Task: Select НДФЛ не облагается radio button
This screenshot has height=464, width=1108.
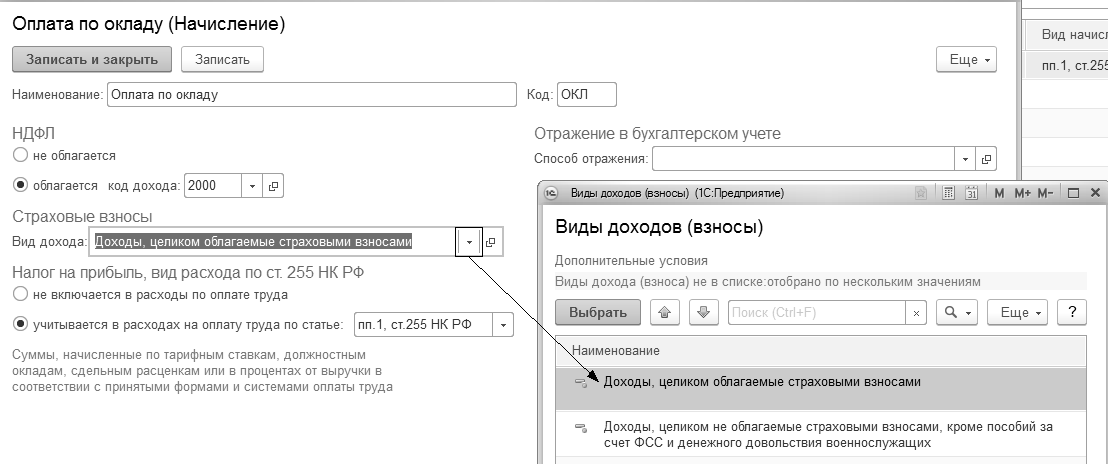Action: click(x=20, y=155)
